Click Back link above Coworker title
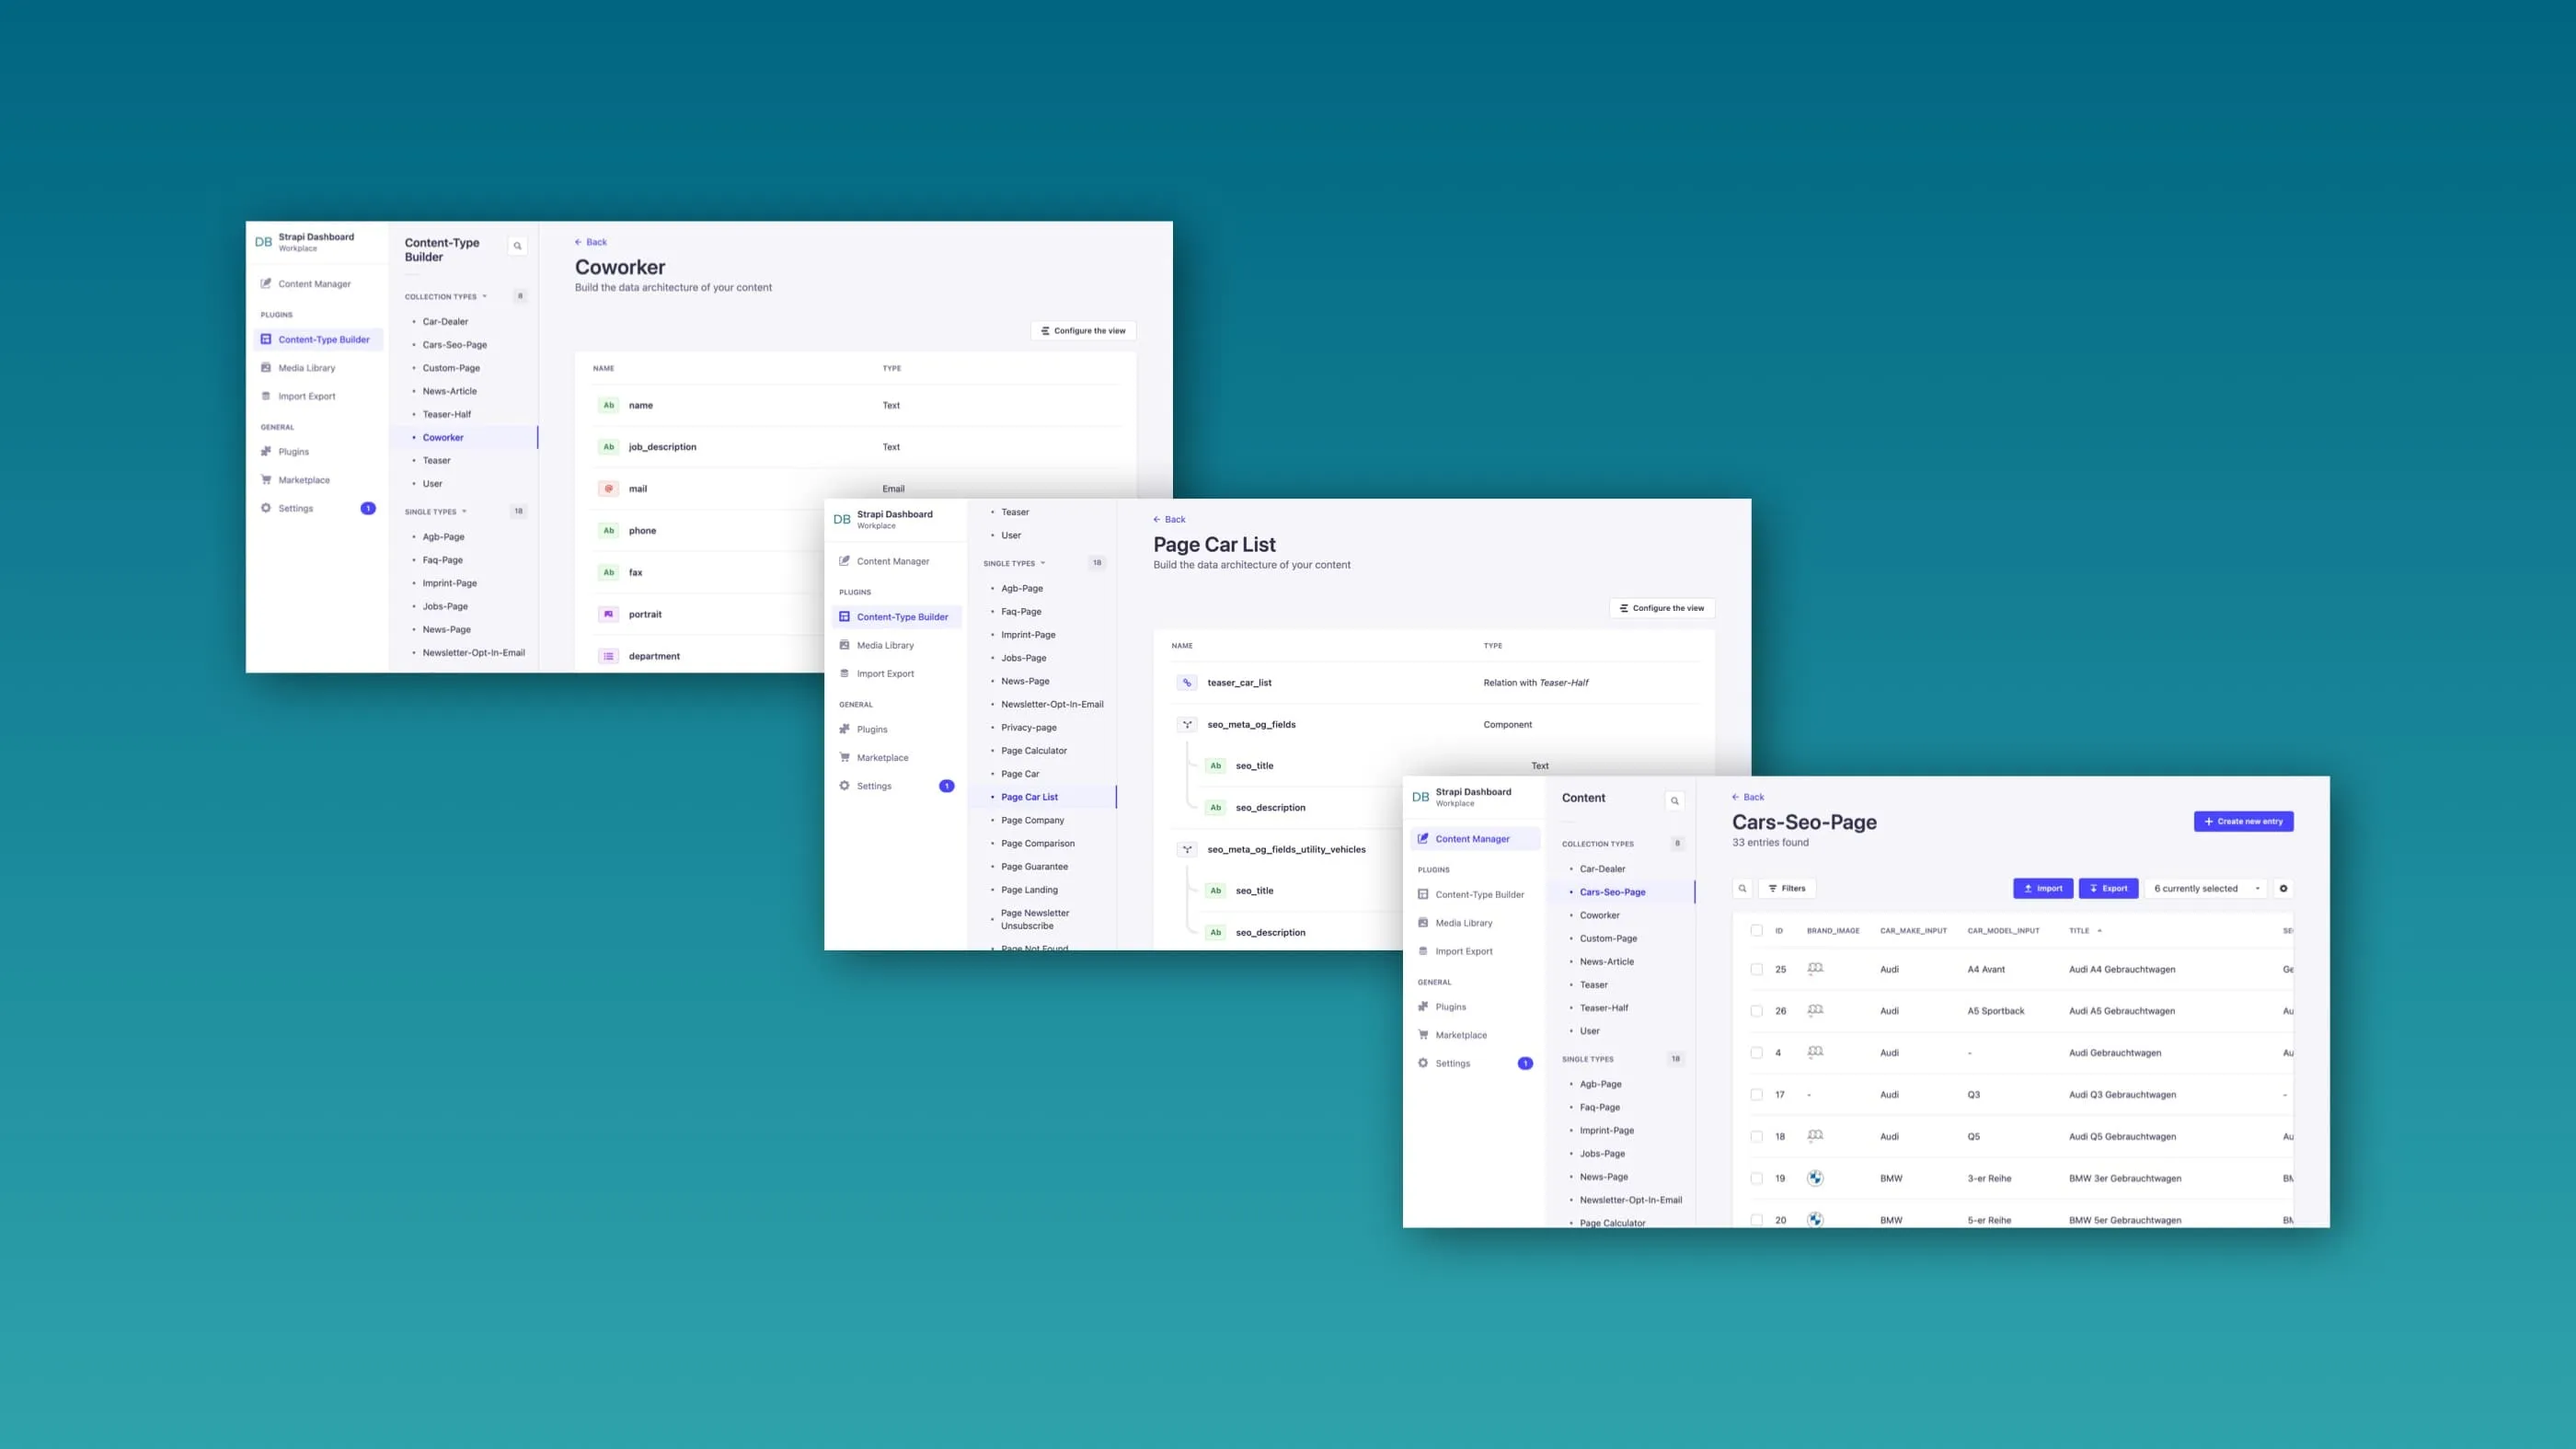Image resolution: width=2576 pixels, height=1449 pixels. coord(591,242)
